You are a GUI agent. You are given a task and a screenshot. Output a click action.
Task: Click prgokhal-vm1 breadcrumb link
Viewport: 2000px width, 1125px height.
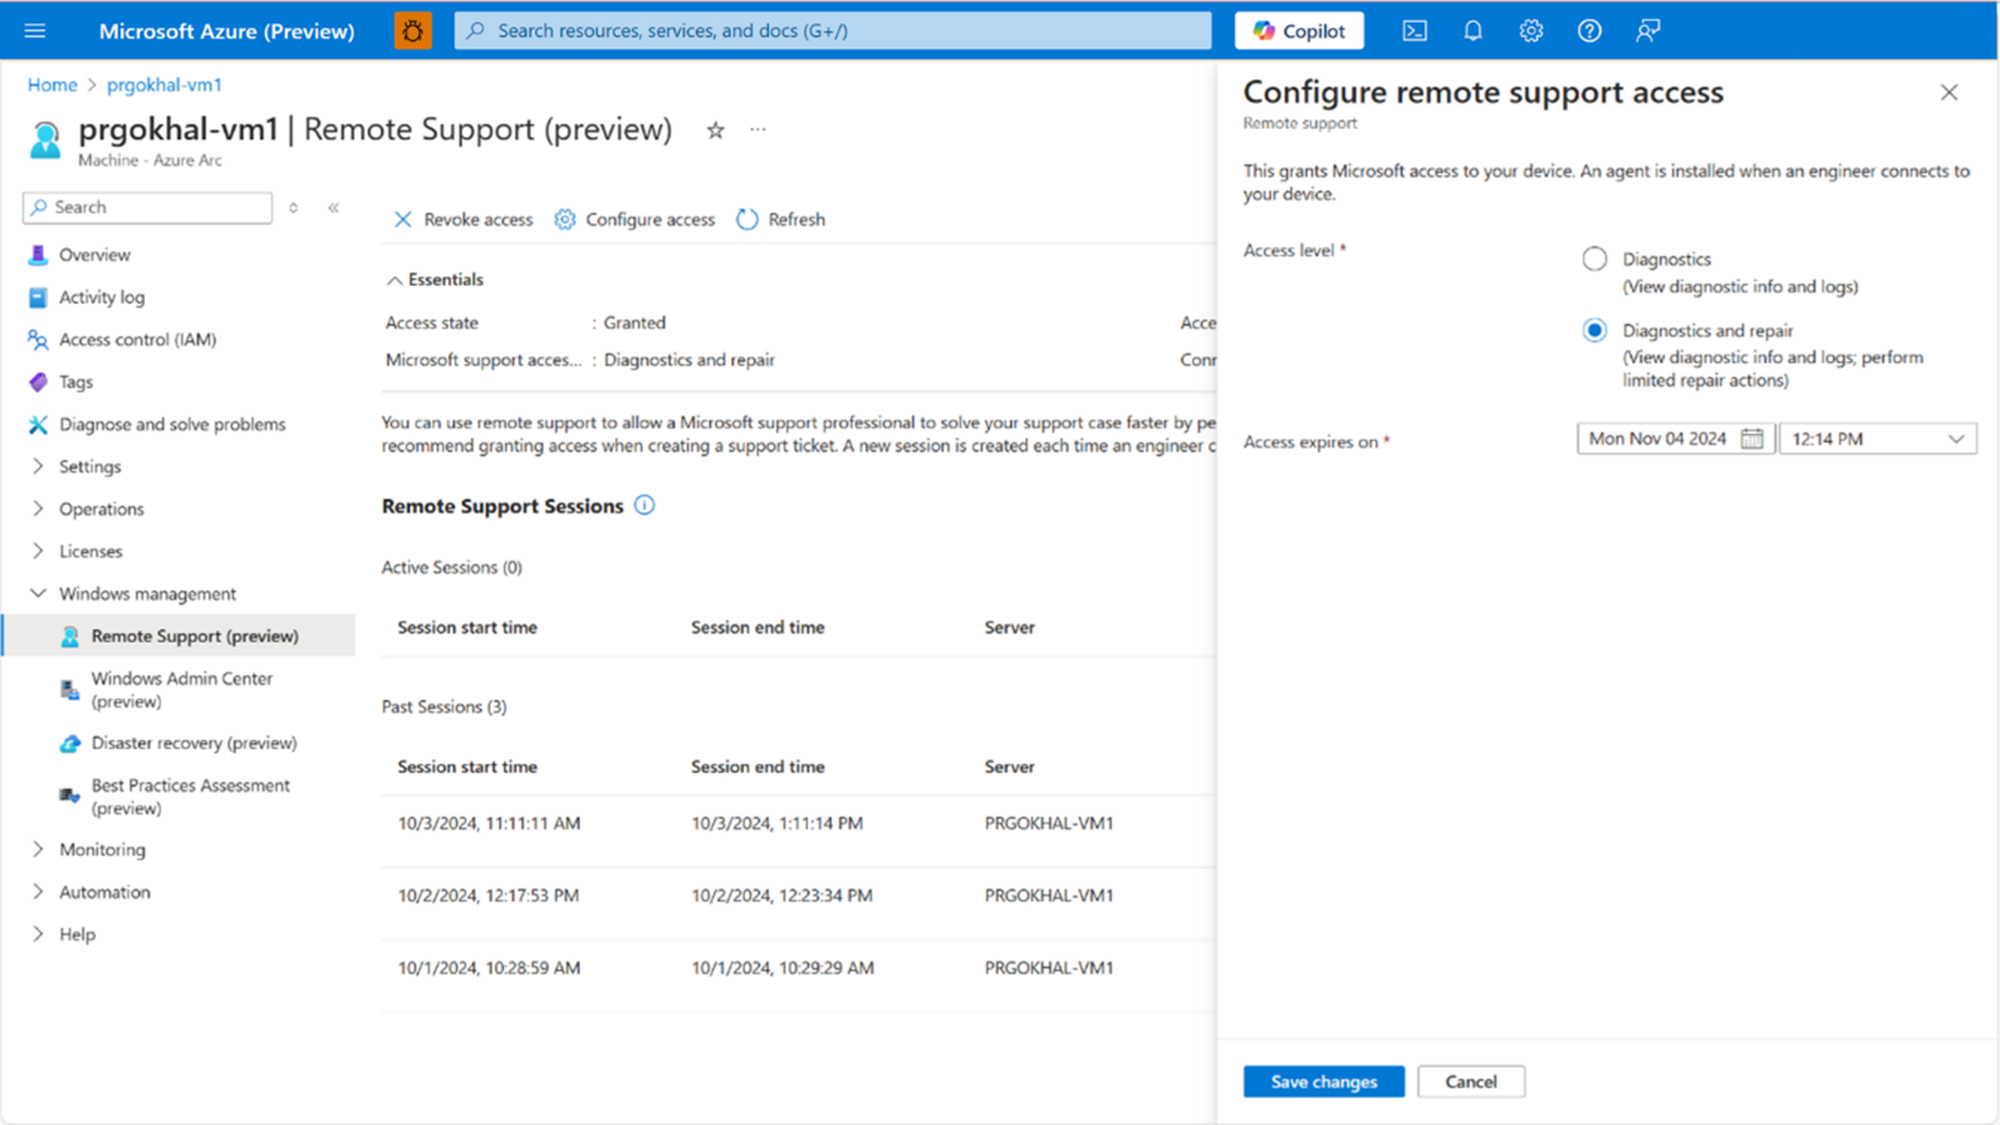(164, 85)
